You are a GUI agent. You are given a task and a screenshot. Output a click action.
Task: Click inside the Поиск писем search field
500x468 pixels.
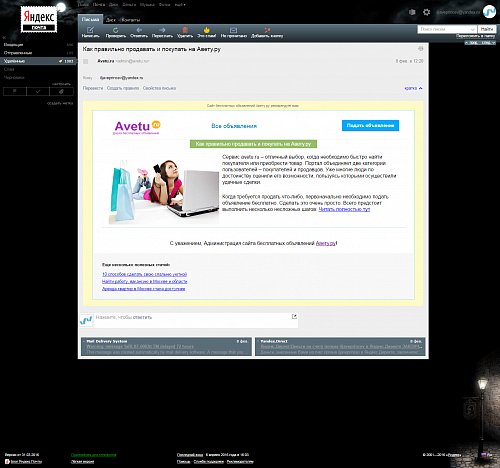click(x=444, y=29)
